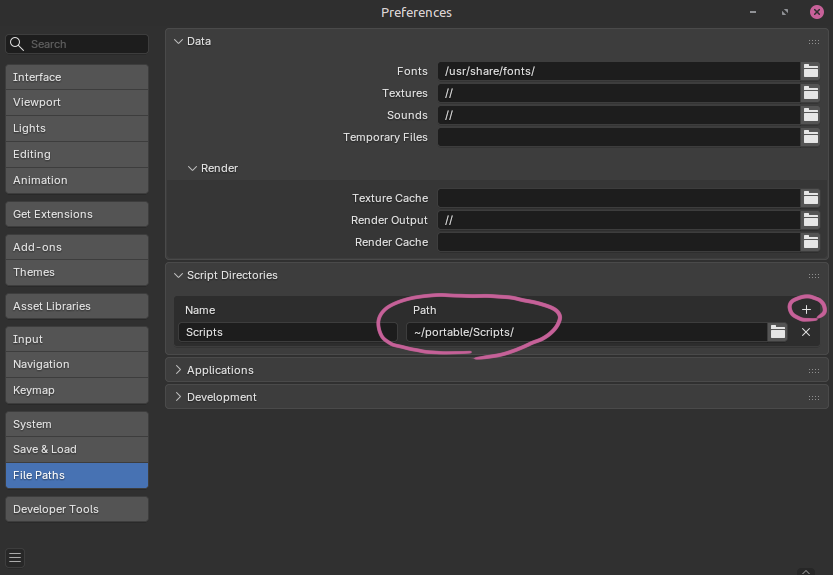Minimize the Preferences window
Viewport: 833px width, 575px height.
(753, 12)
